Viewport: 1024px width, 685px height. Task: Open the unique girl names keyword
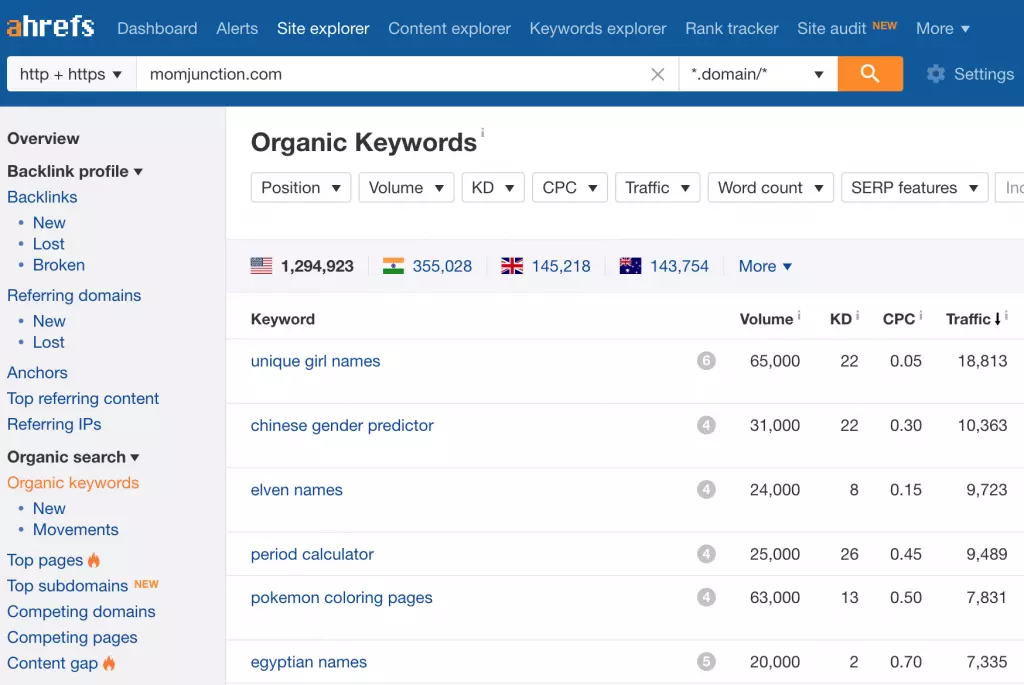coord(315,360)
